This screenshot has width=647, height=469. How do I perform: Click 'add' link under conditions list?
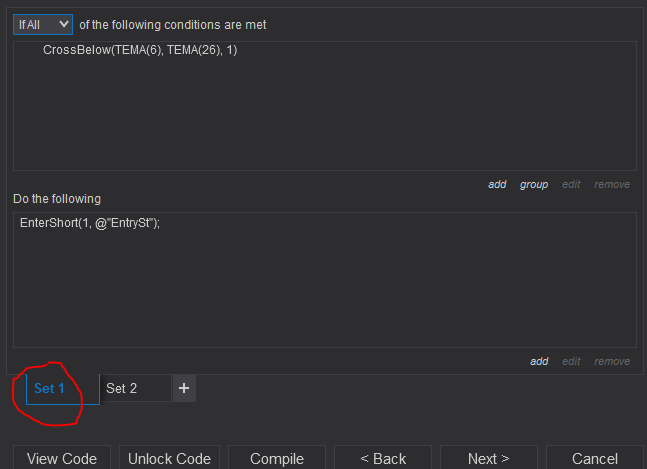coord(497,184)
